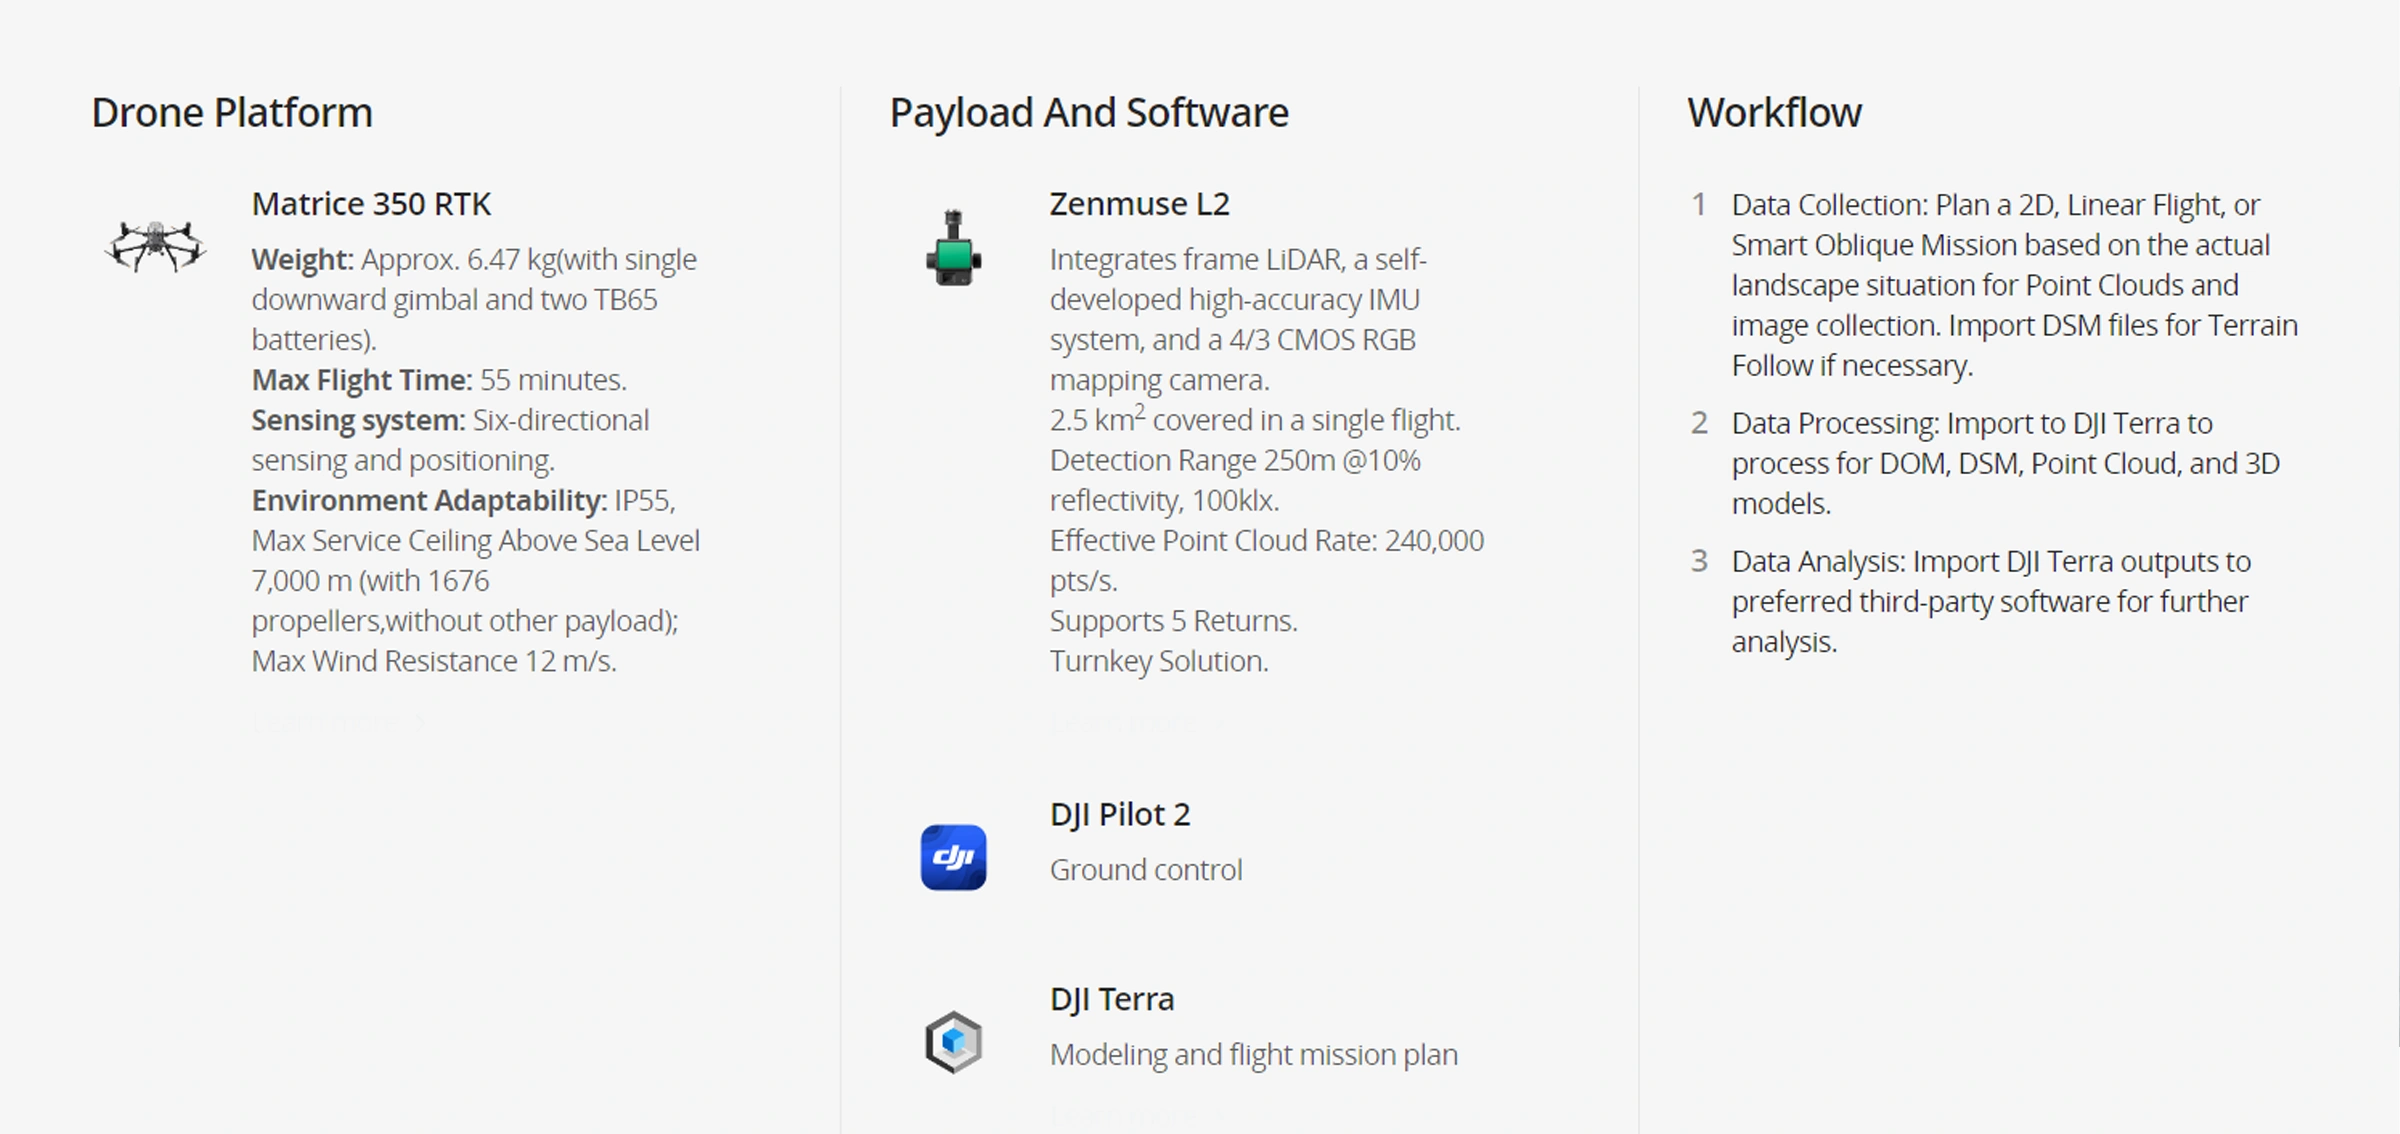Select the Environment Adaptability spec label
This screenshot has height=1134, width=2400.
tap(429, 500)
